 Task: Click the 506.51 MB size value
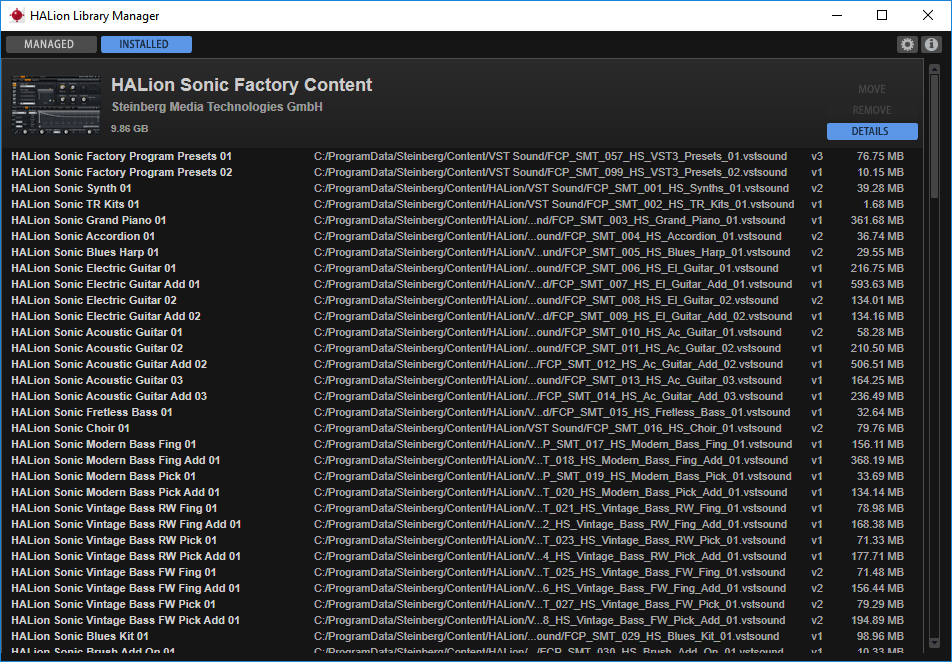click(877, 364)
